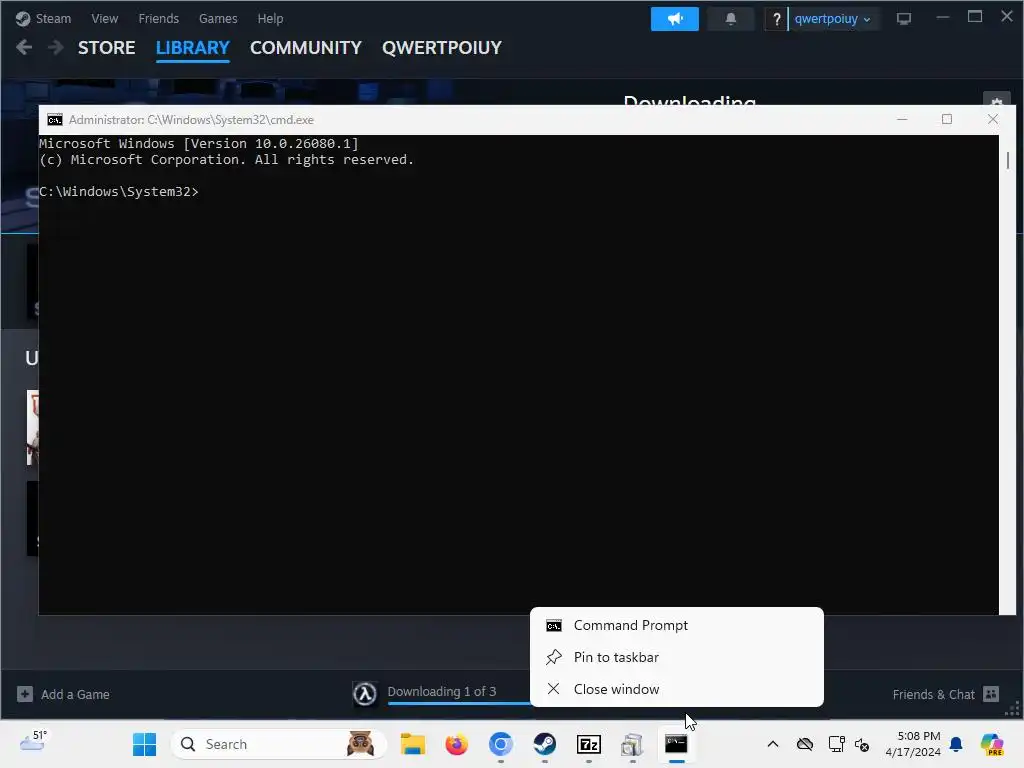This screenshot has width=1024, height=768.
Task: Click the C:\Windows\System32> prompt line
Action: point(118,191)
